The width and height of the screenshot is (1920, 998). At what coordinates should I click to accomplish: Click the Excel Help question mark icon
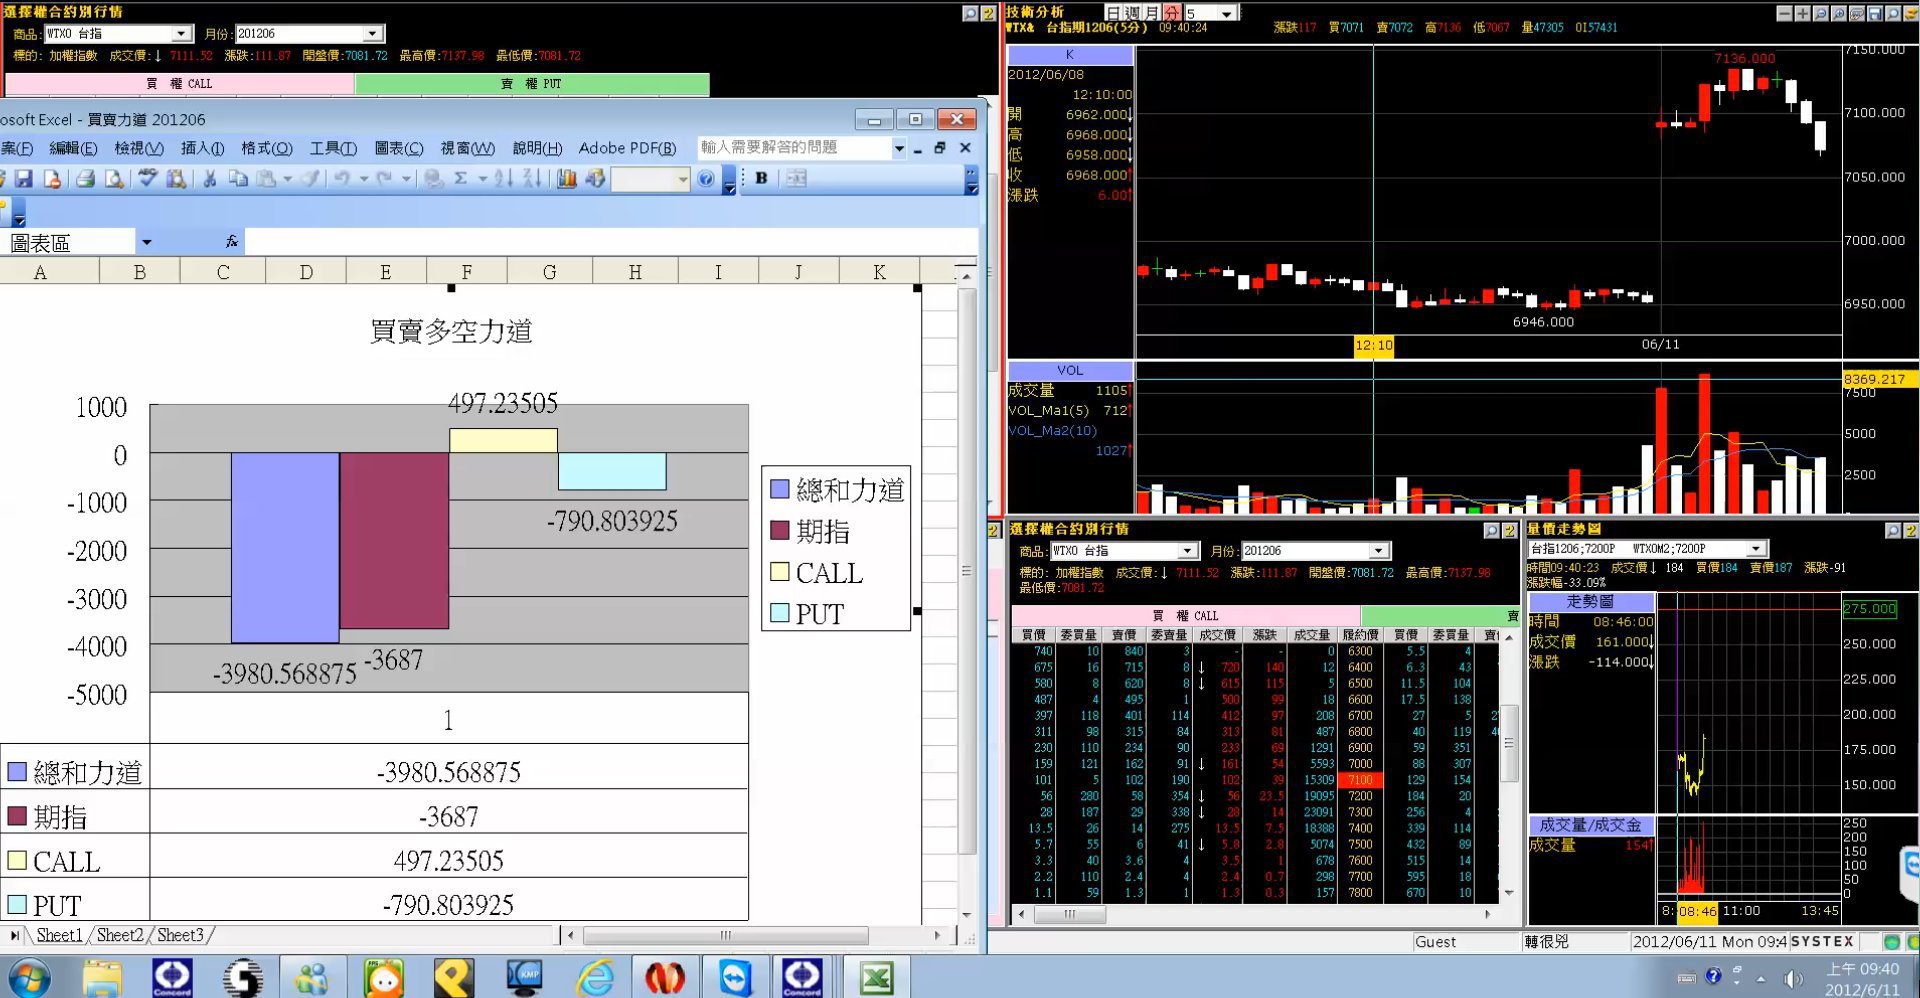tap(706, 179)
